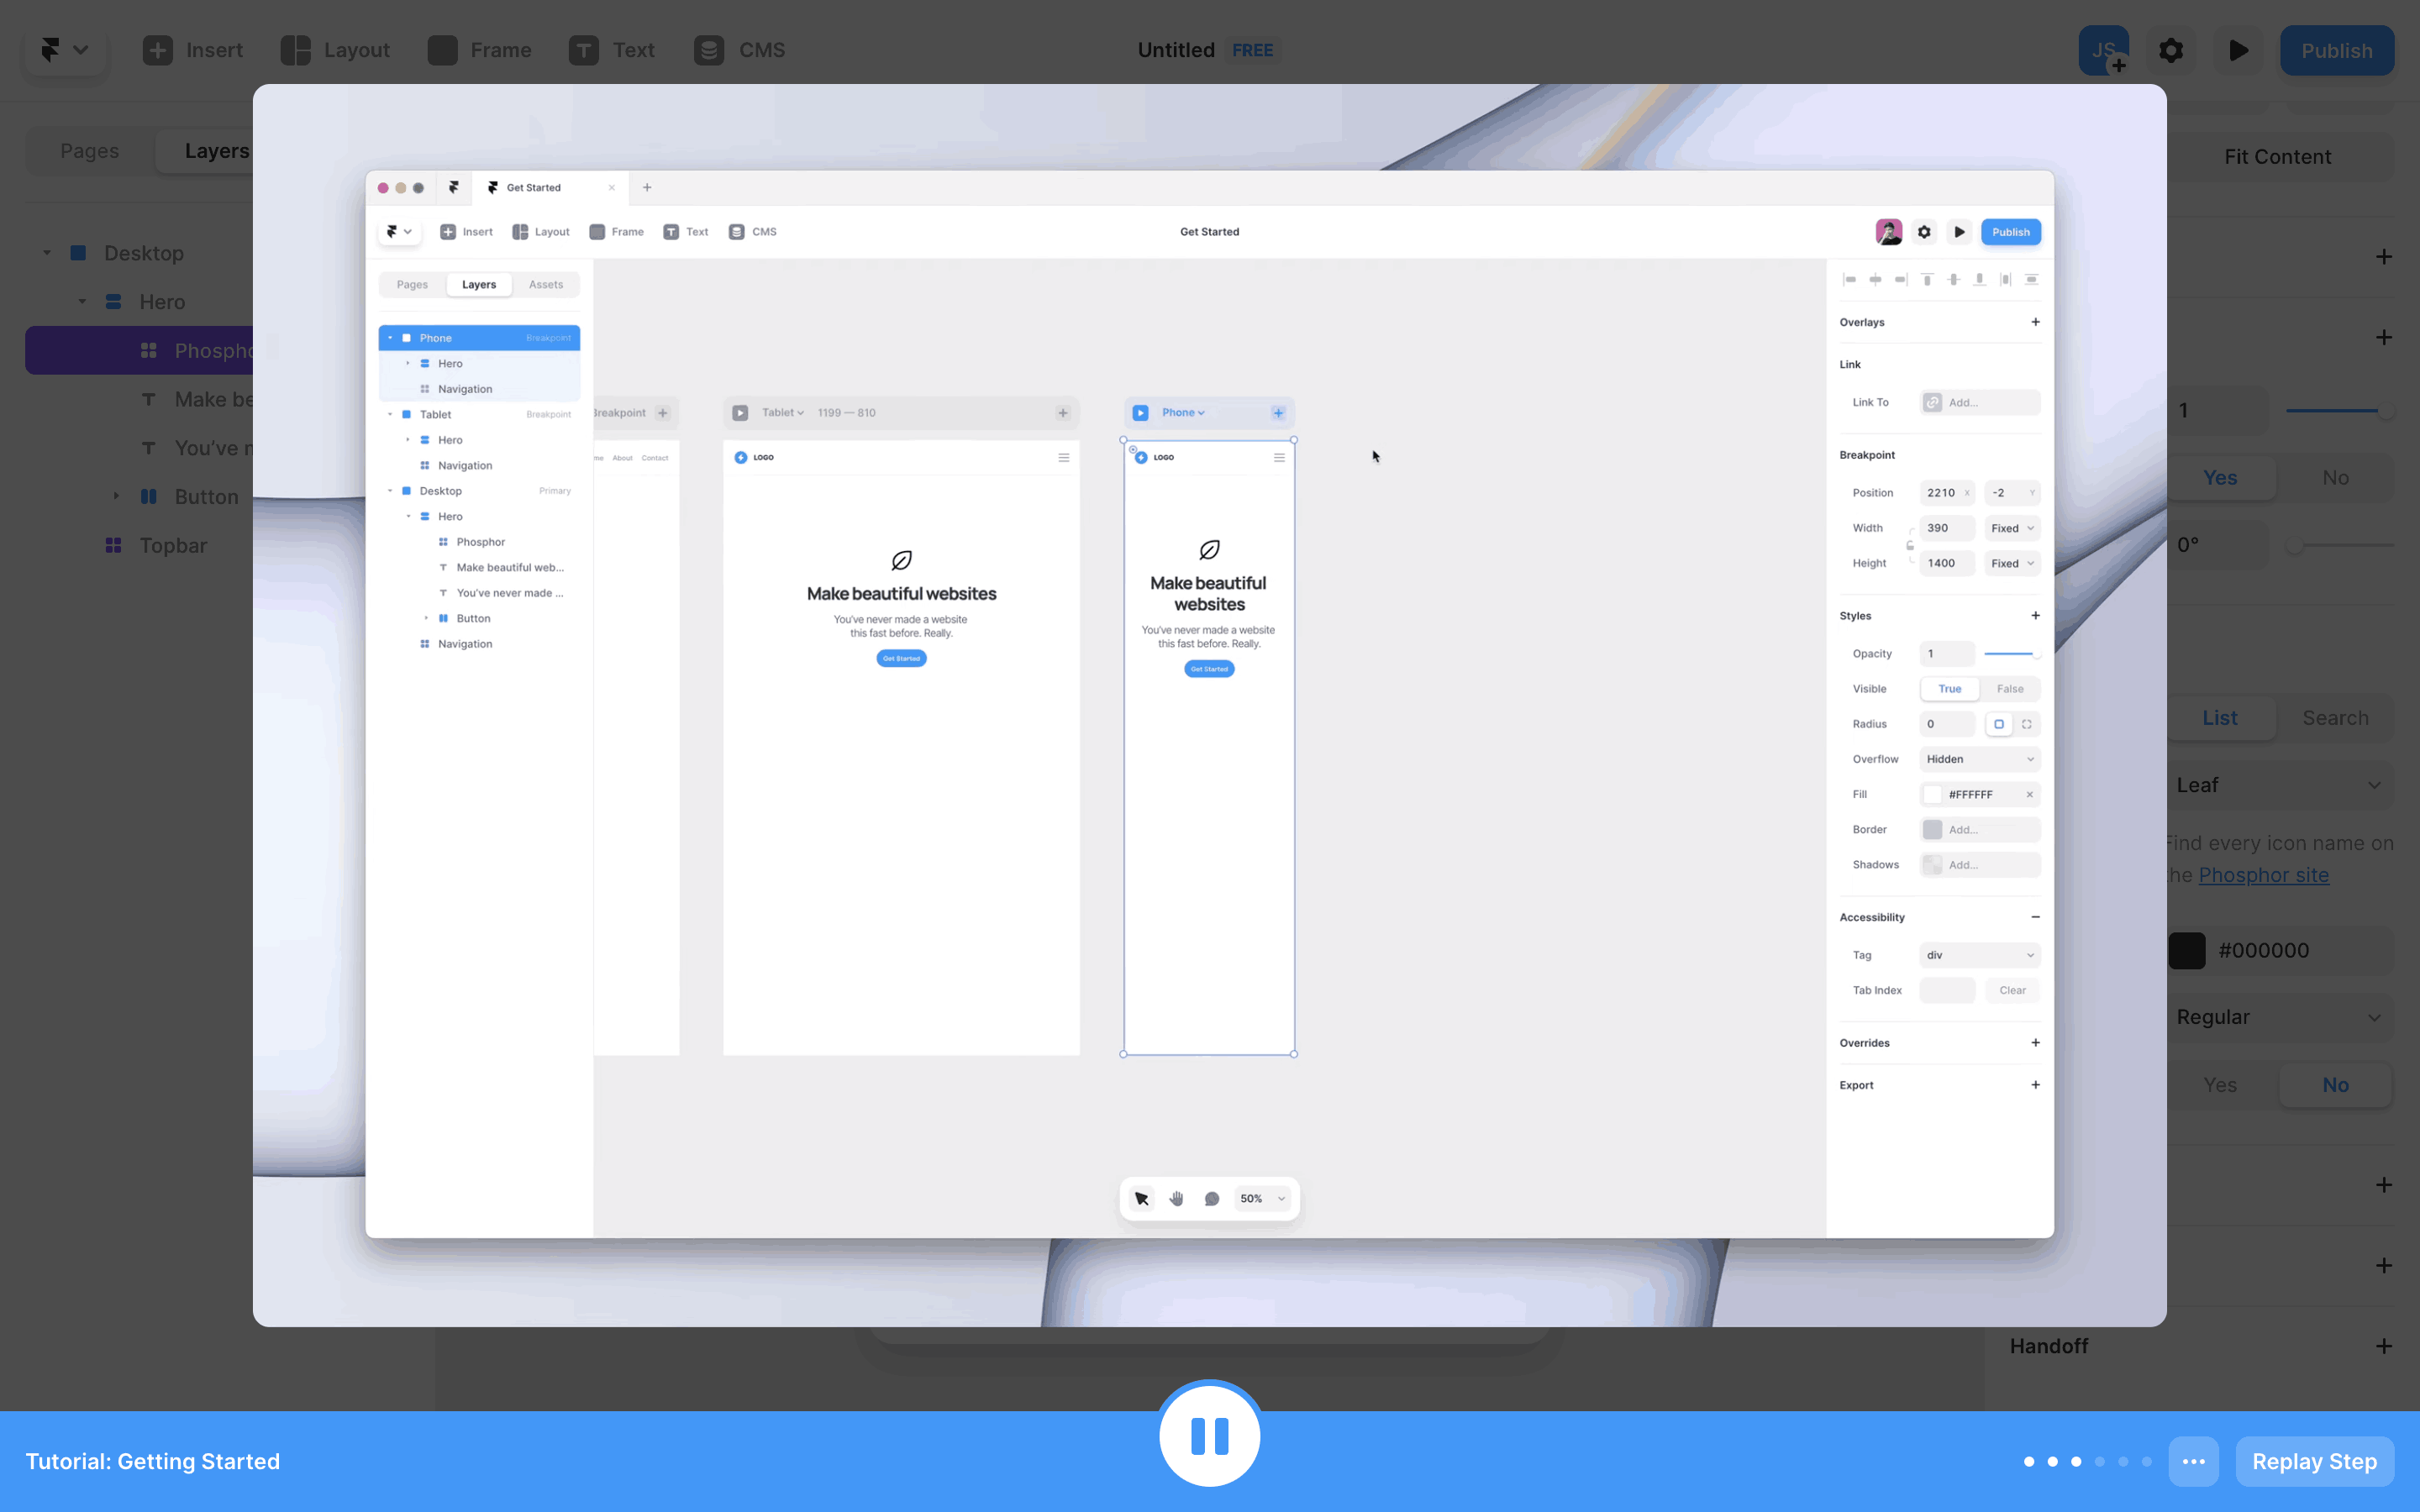Click the black #000000 color swatch

tap(2187, 950)
